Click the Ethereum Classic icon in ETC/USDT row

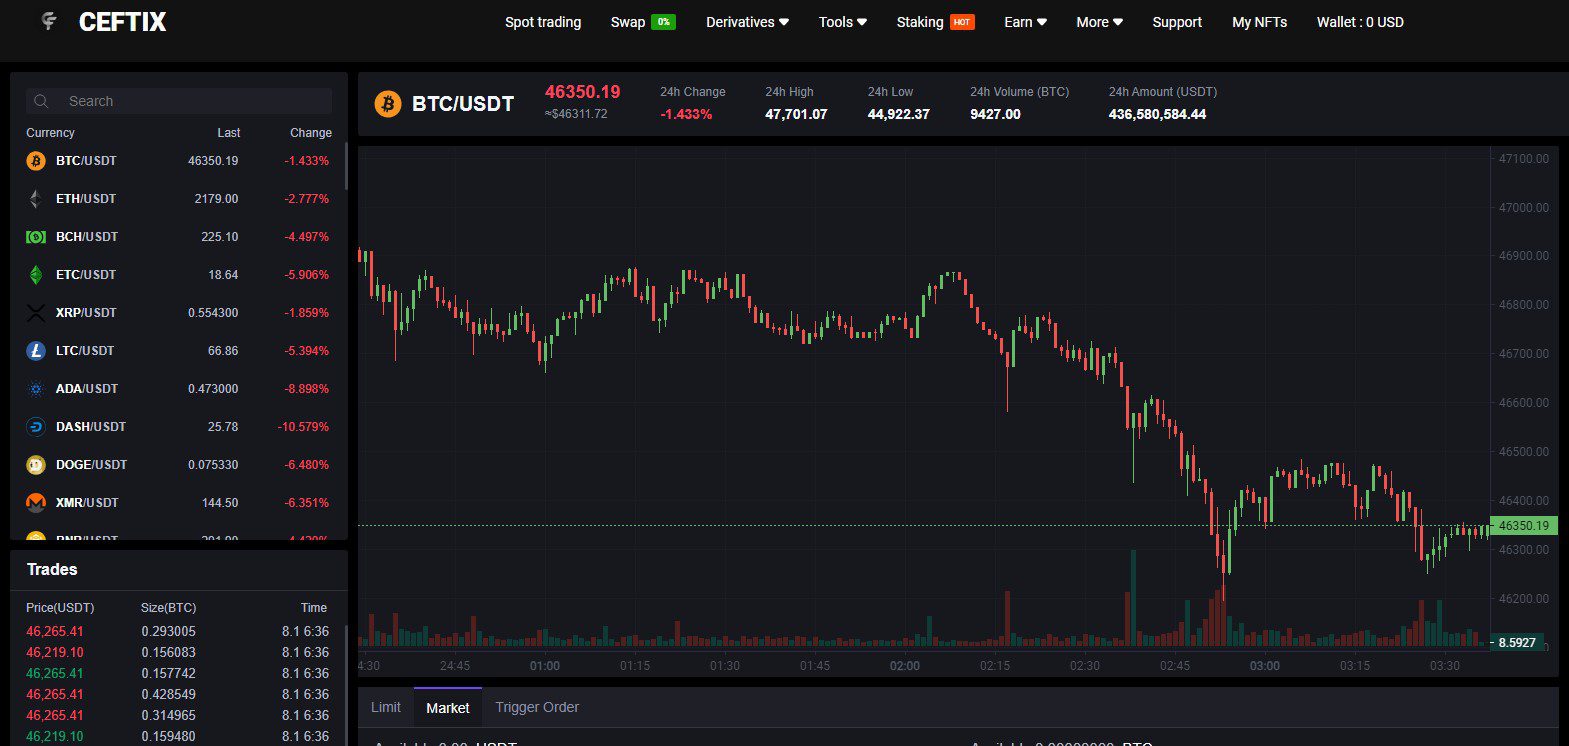pos(36,275)
